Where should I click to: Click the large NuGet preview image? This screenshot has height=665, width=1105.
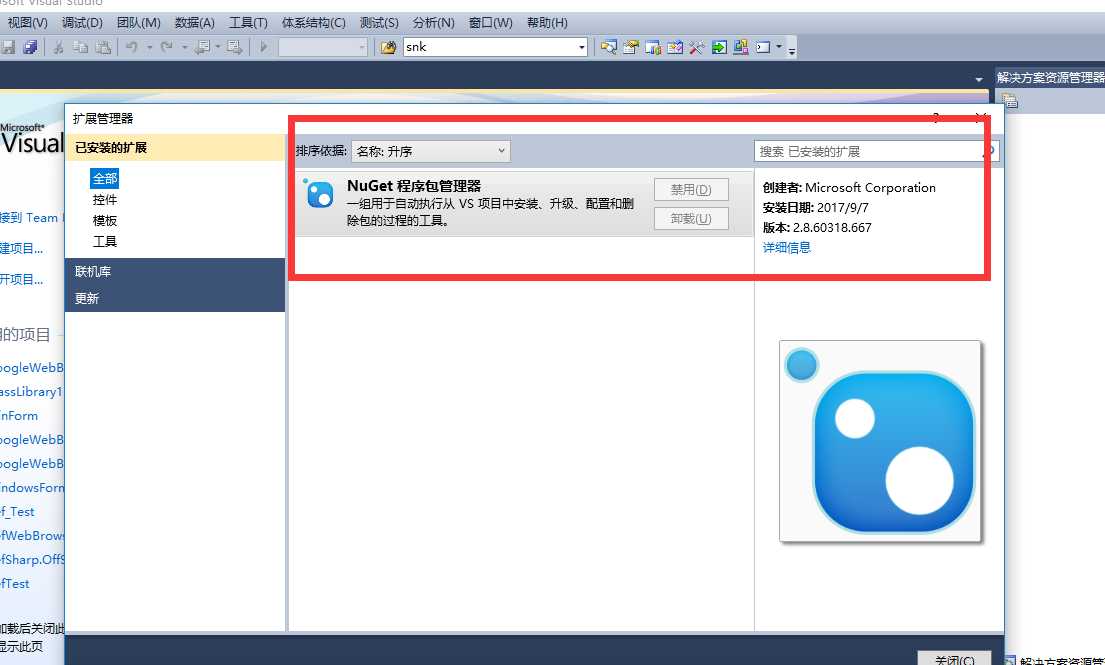880,441
